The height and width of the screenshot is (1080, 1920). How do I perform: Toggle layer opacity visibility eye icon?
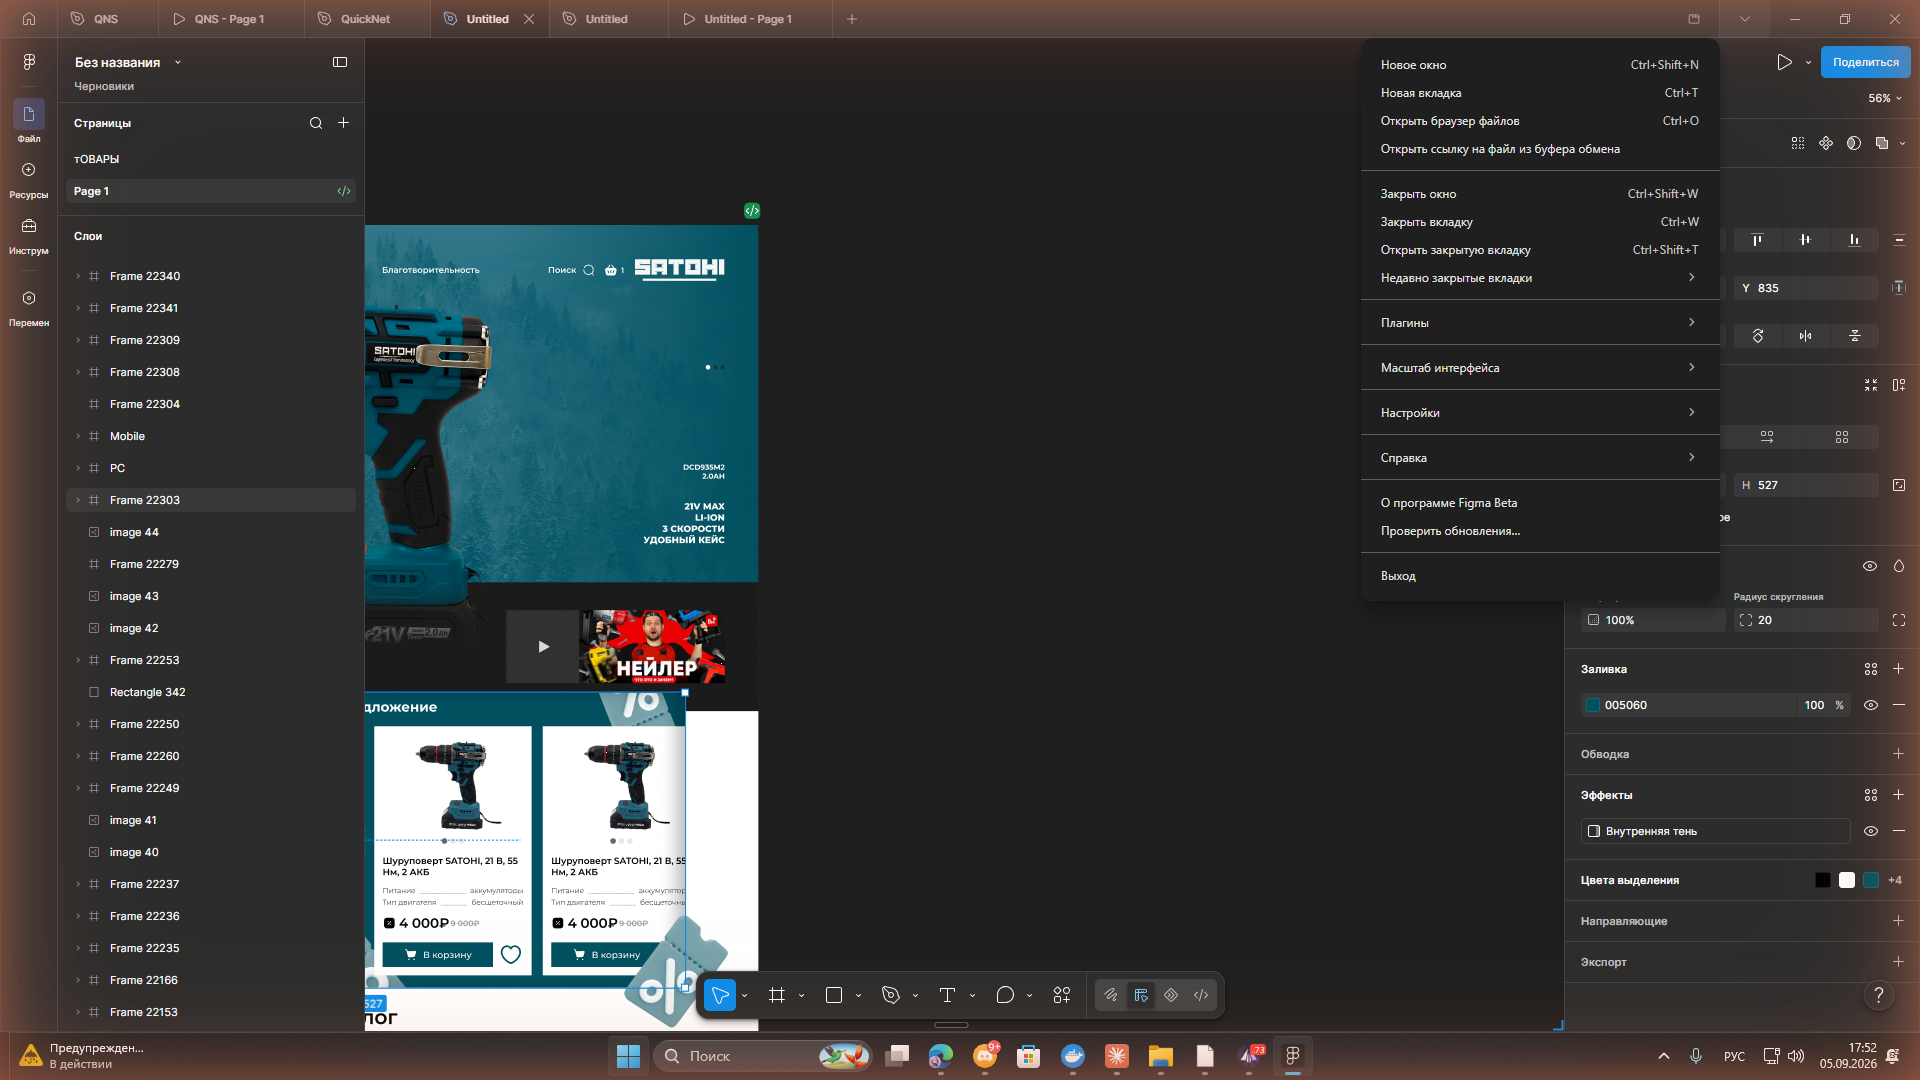pyautogui.click(x=1870, y=566)
